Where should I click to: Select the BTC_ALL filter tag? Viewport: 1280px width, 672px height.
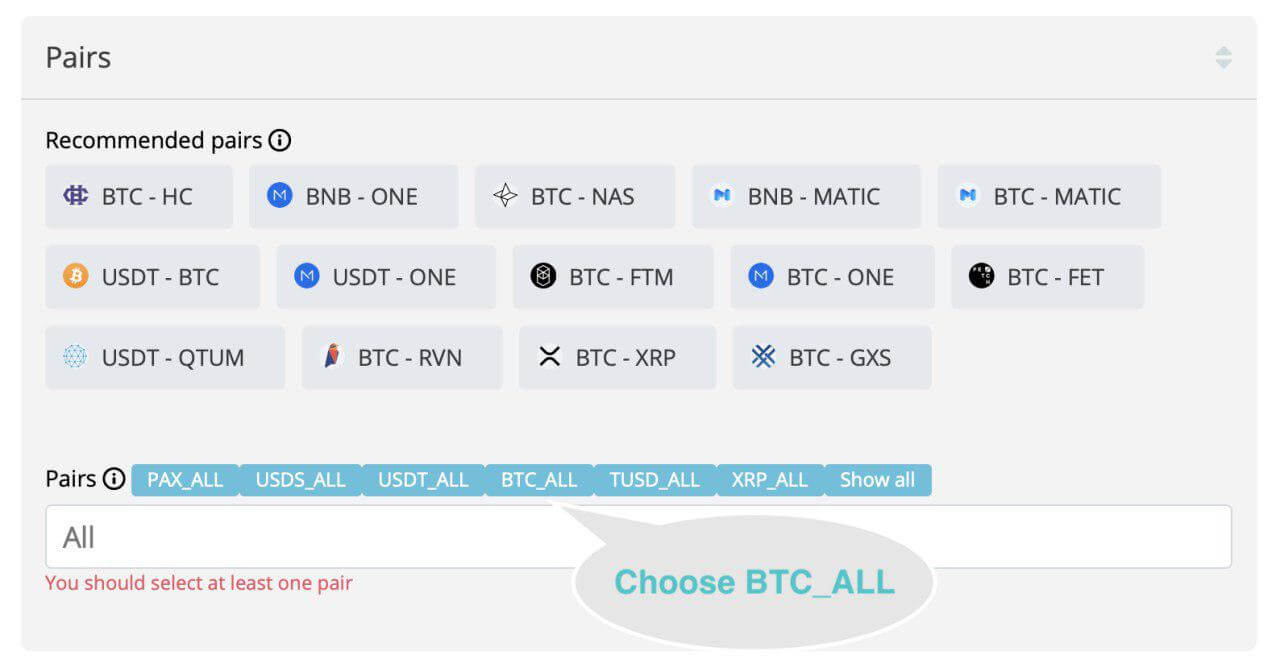(x=539, y=480)
